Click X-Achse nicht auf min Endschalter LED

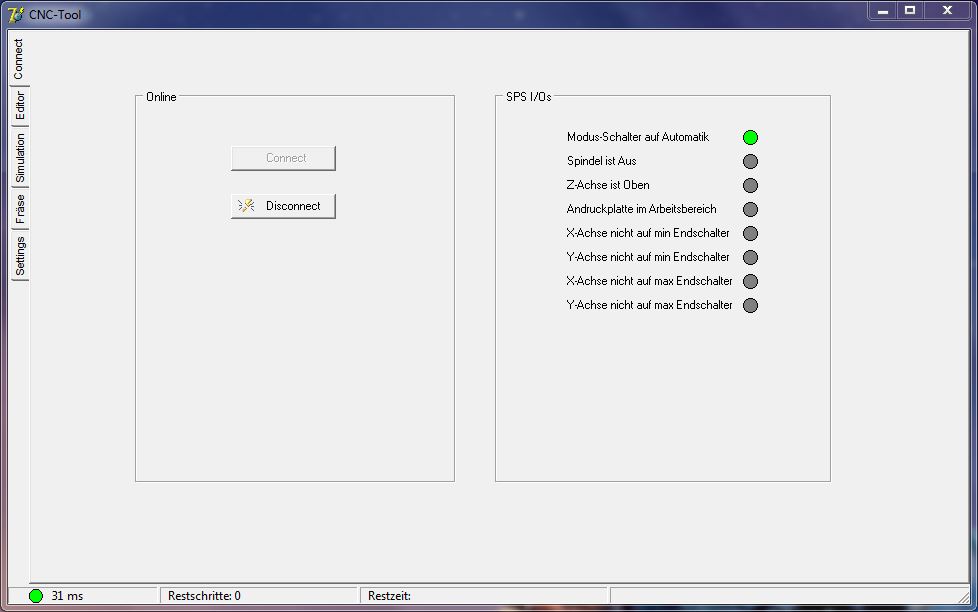750,234
